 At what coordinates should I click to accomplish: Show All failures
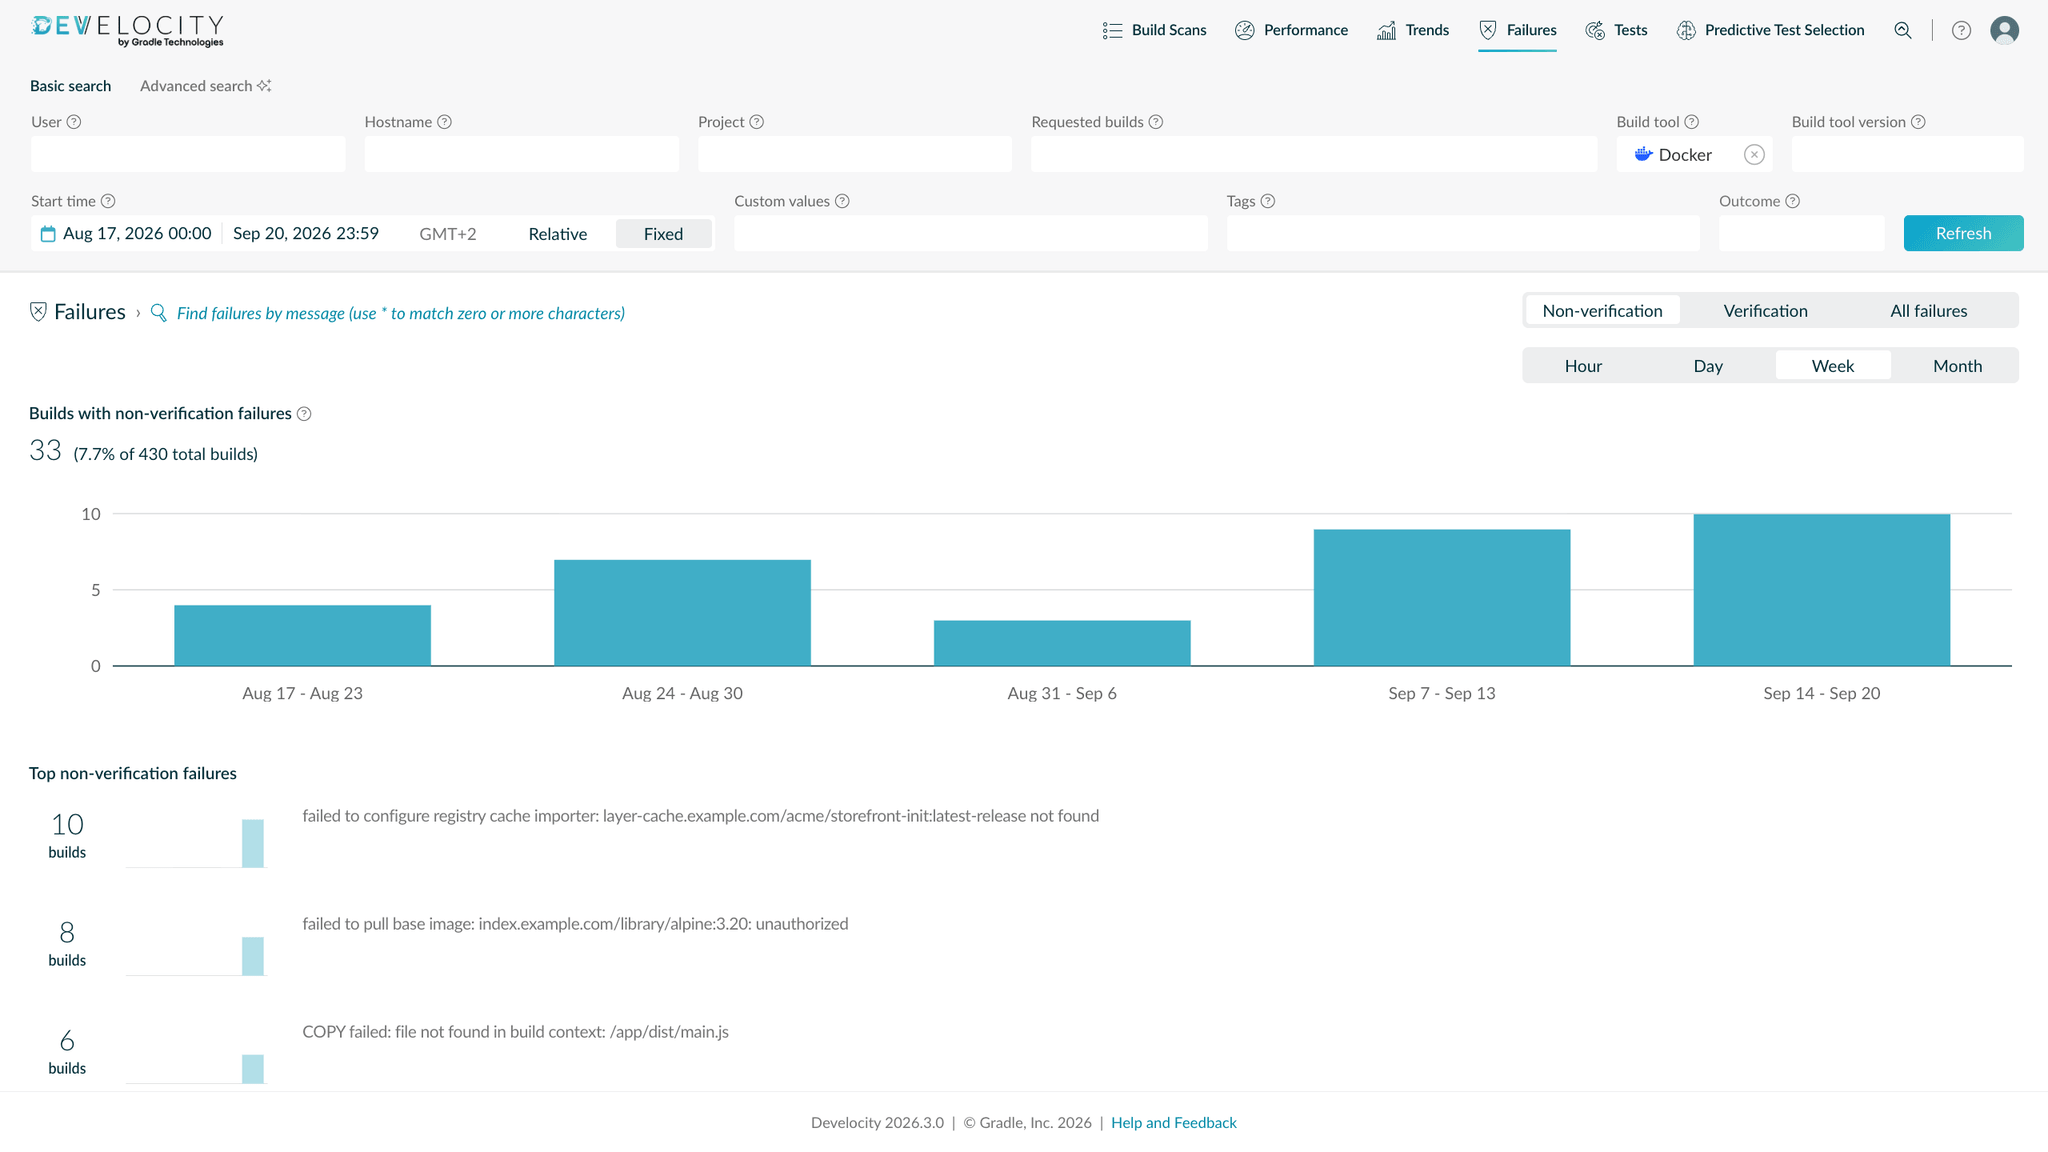[x=1929, y=311]
